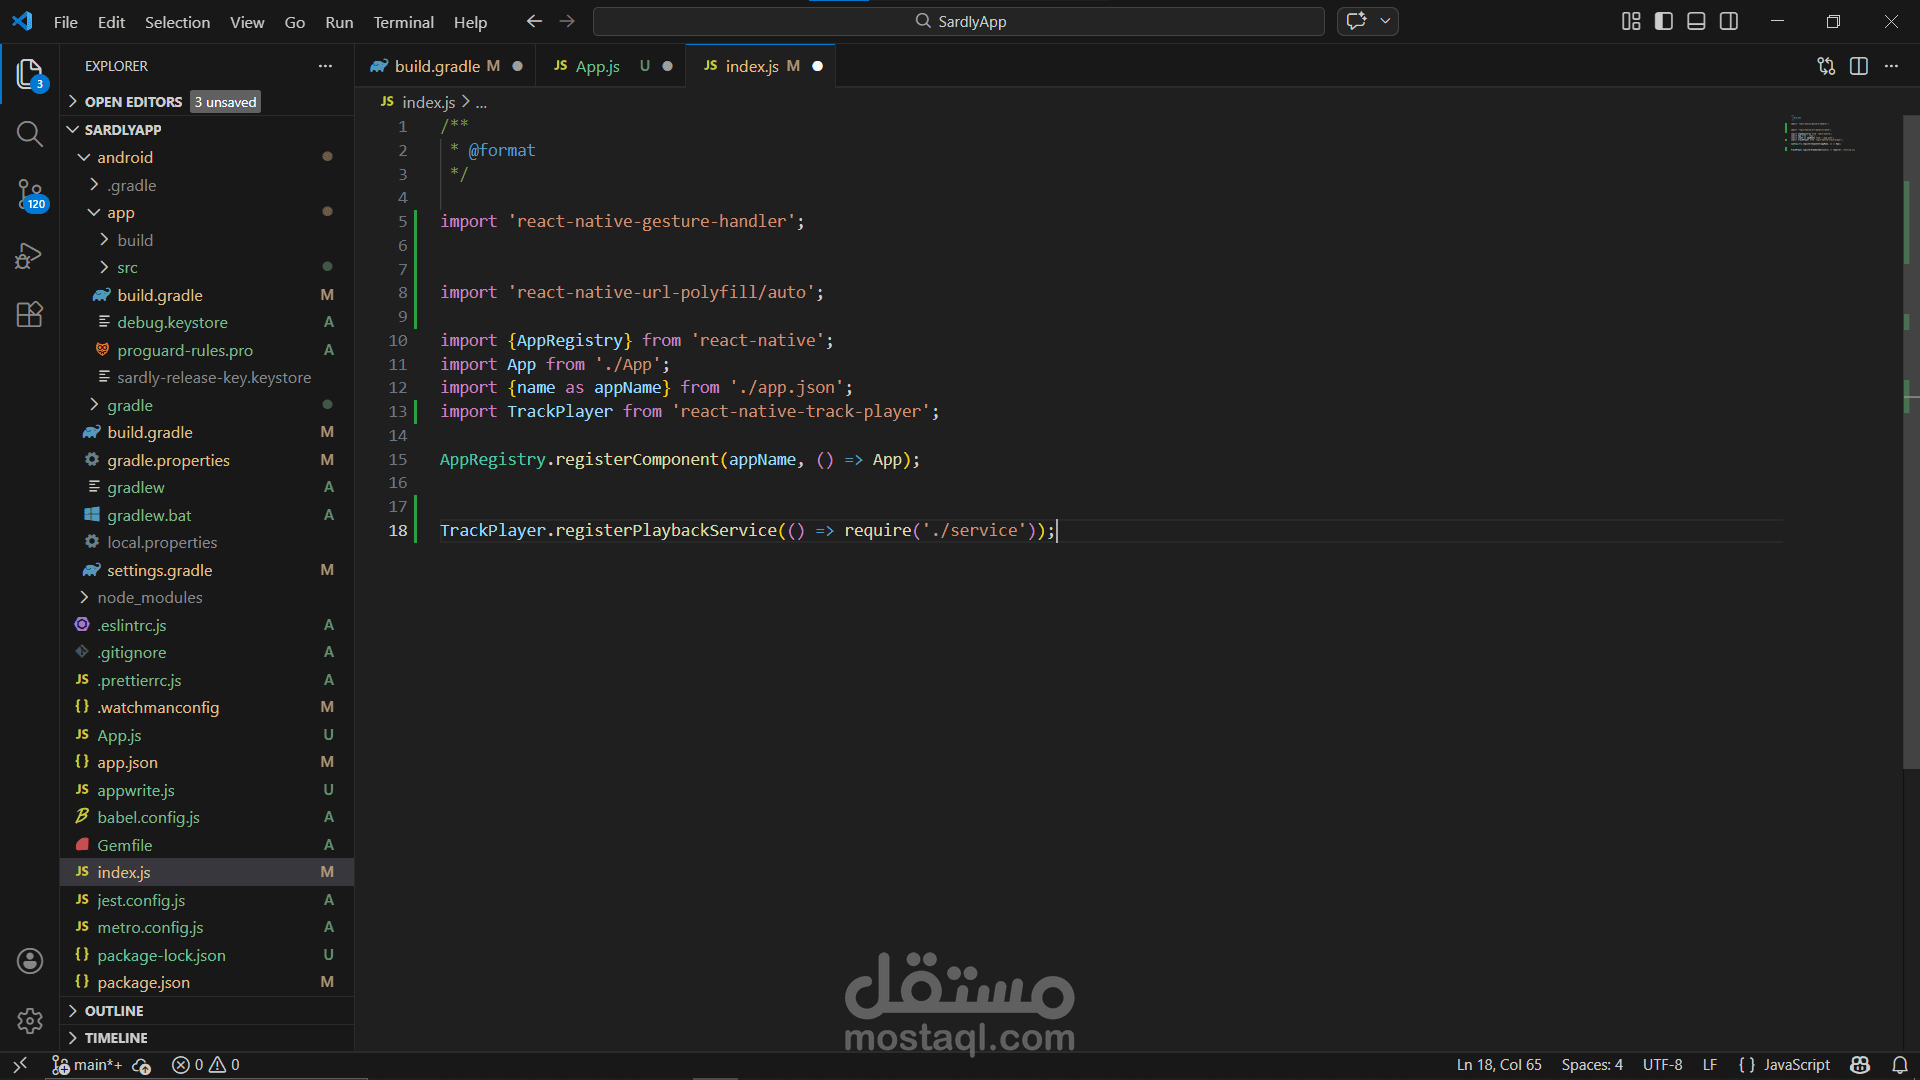Expand the node_modules folder
1920x1080 pixels.
click(149, 597)
